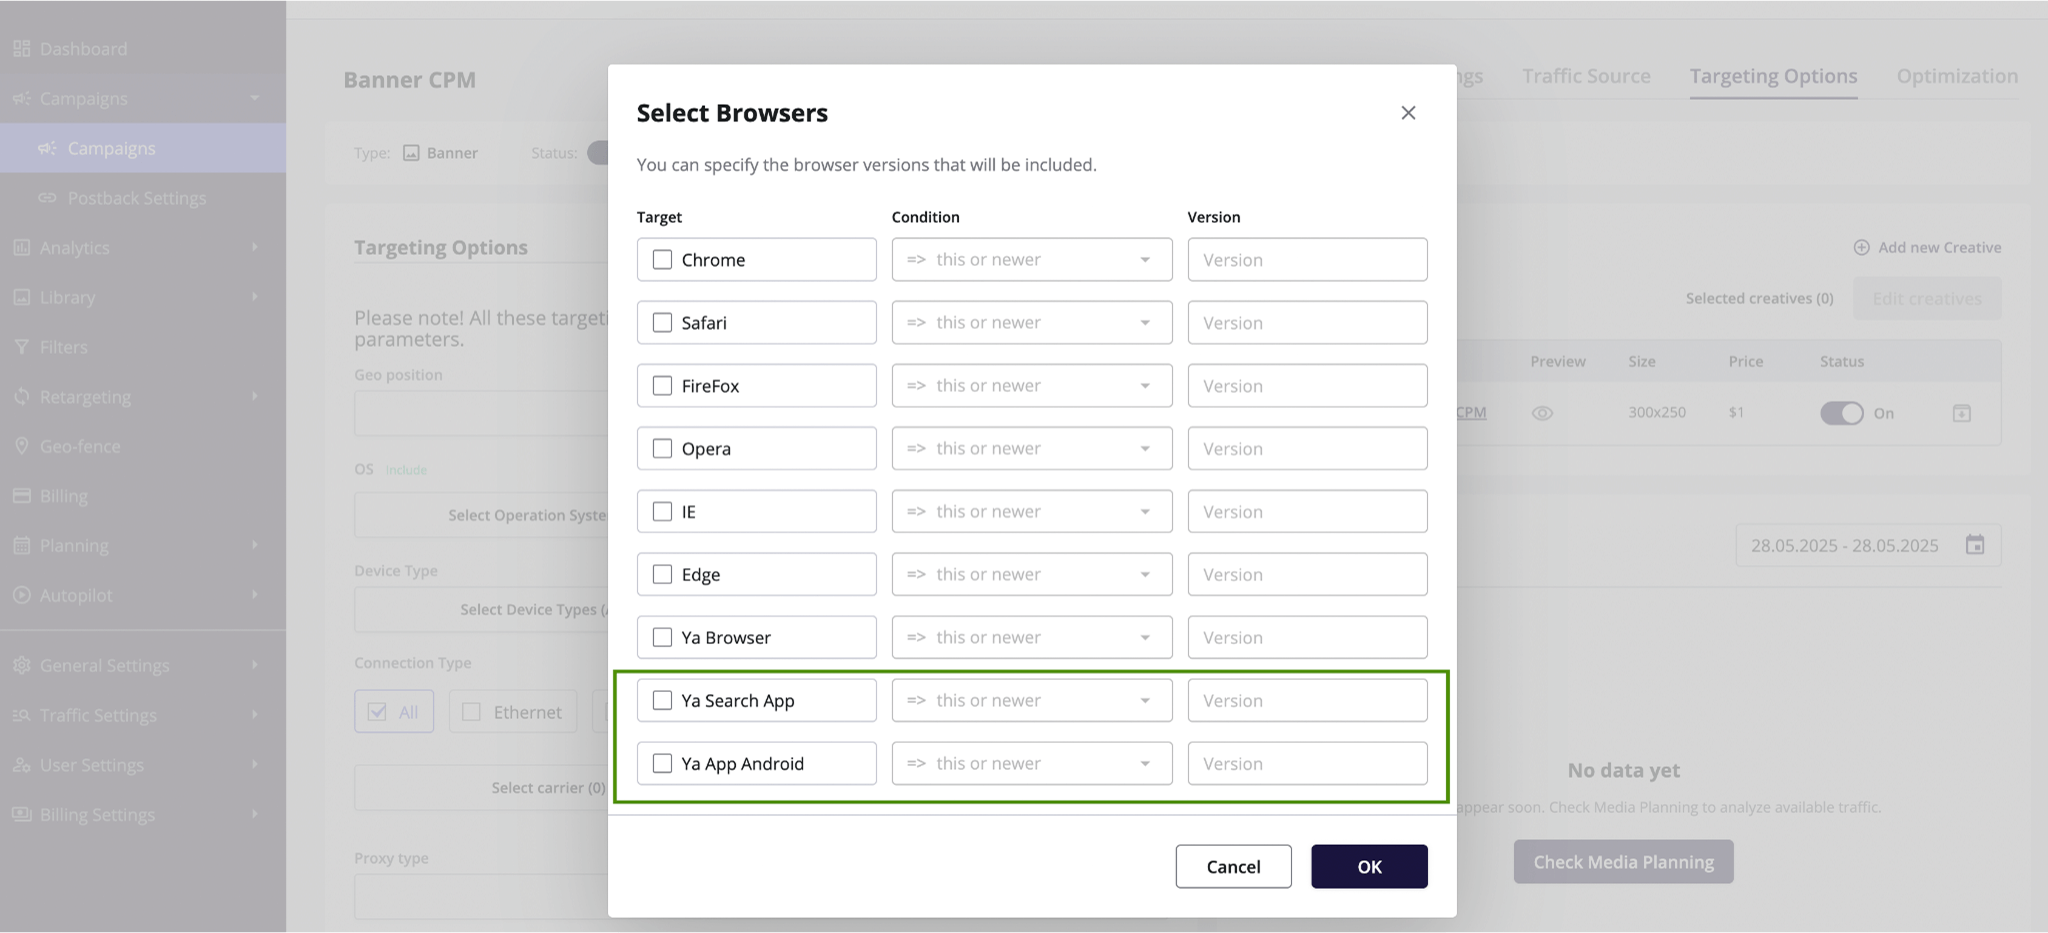Click the Add new Creative plus icon

(x=1861, y=247)
